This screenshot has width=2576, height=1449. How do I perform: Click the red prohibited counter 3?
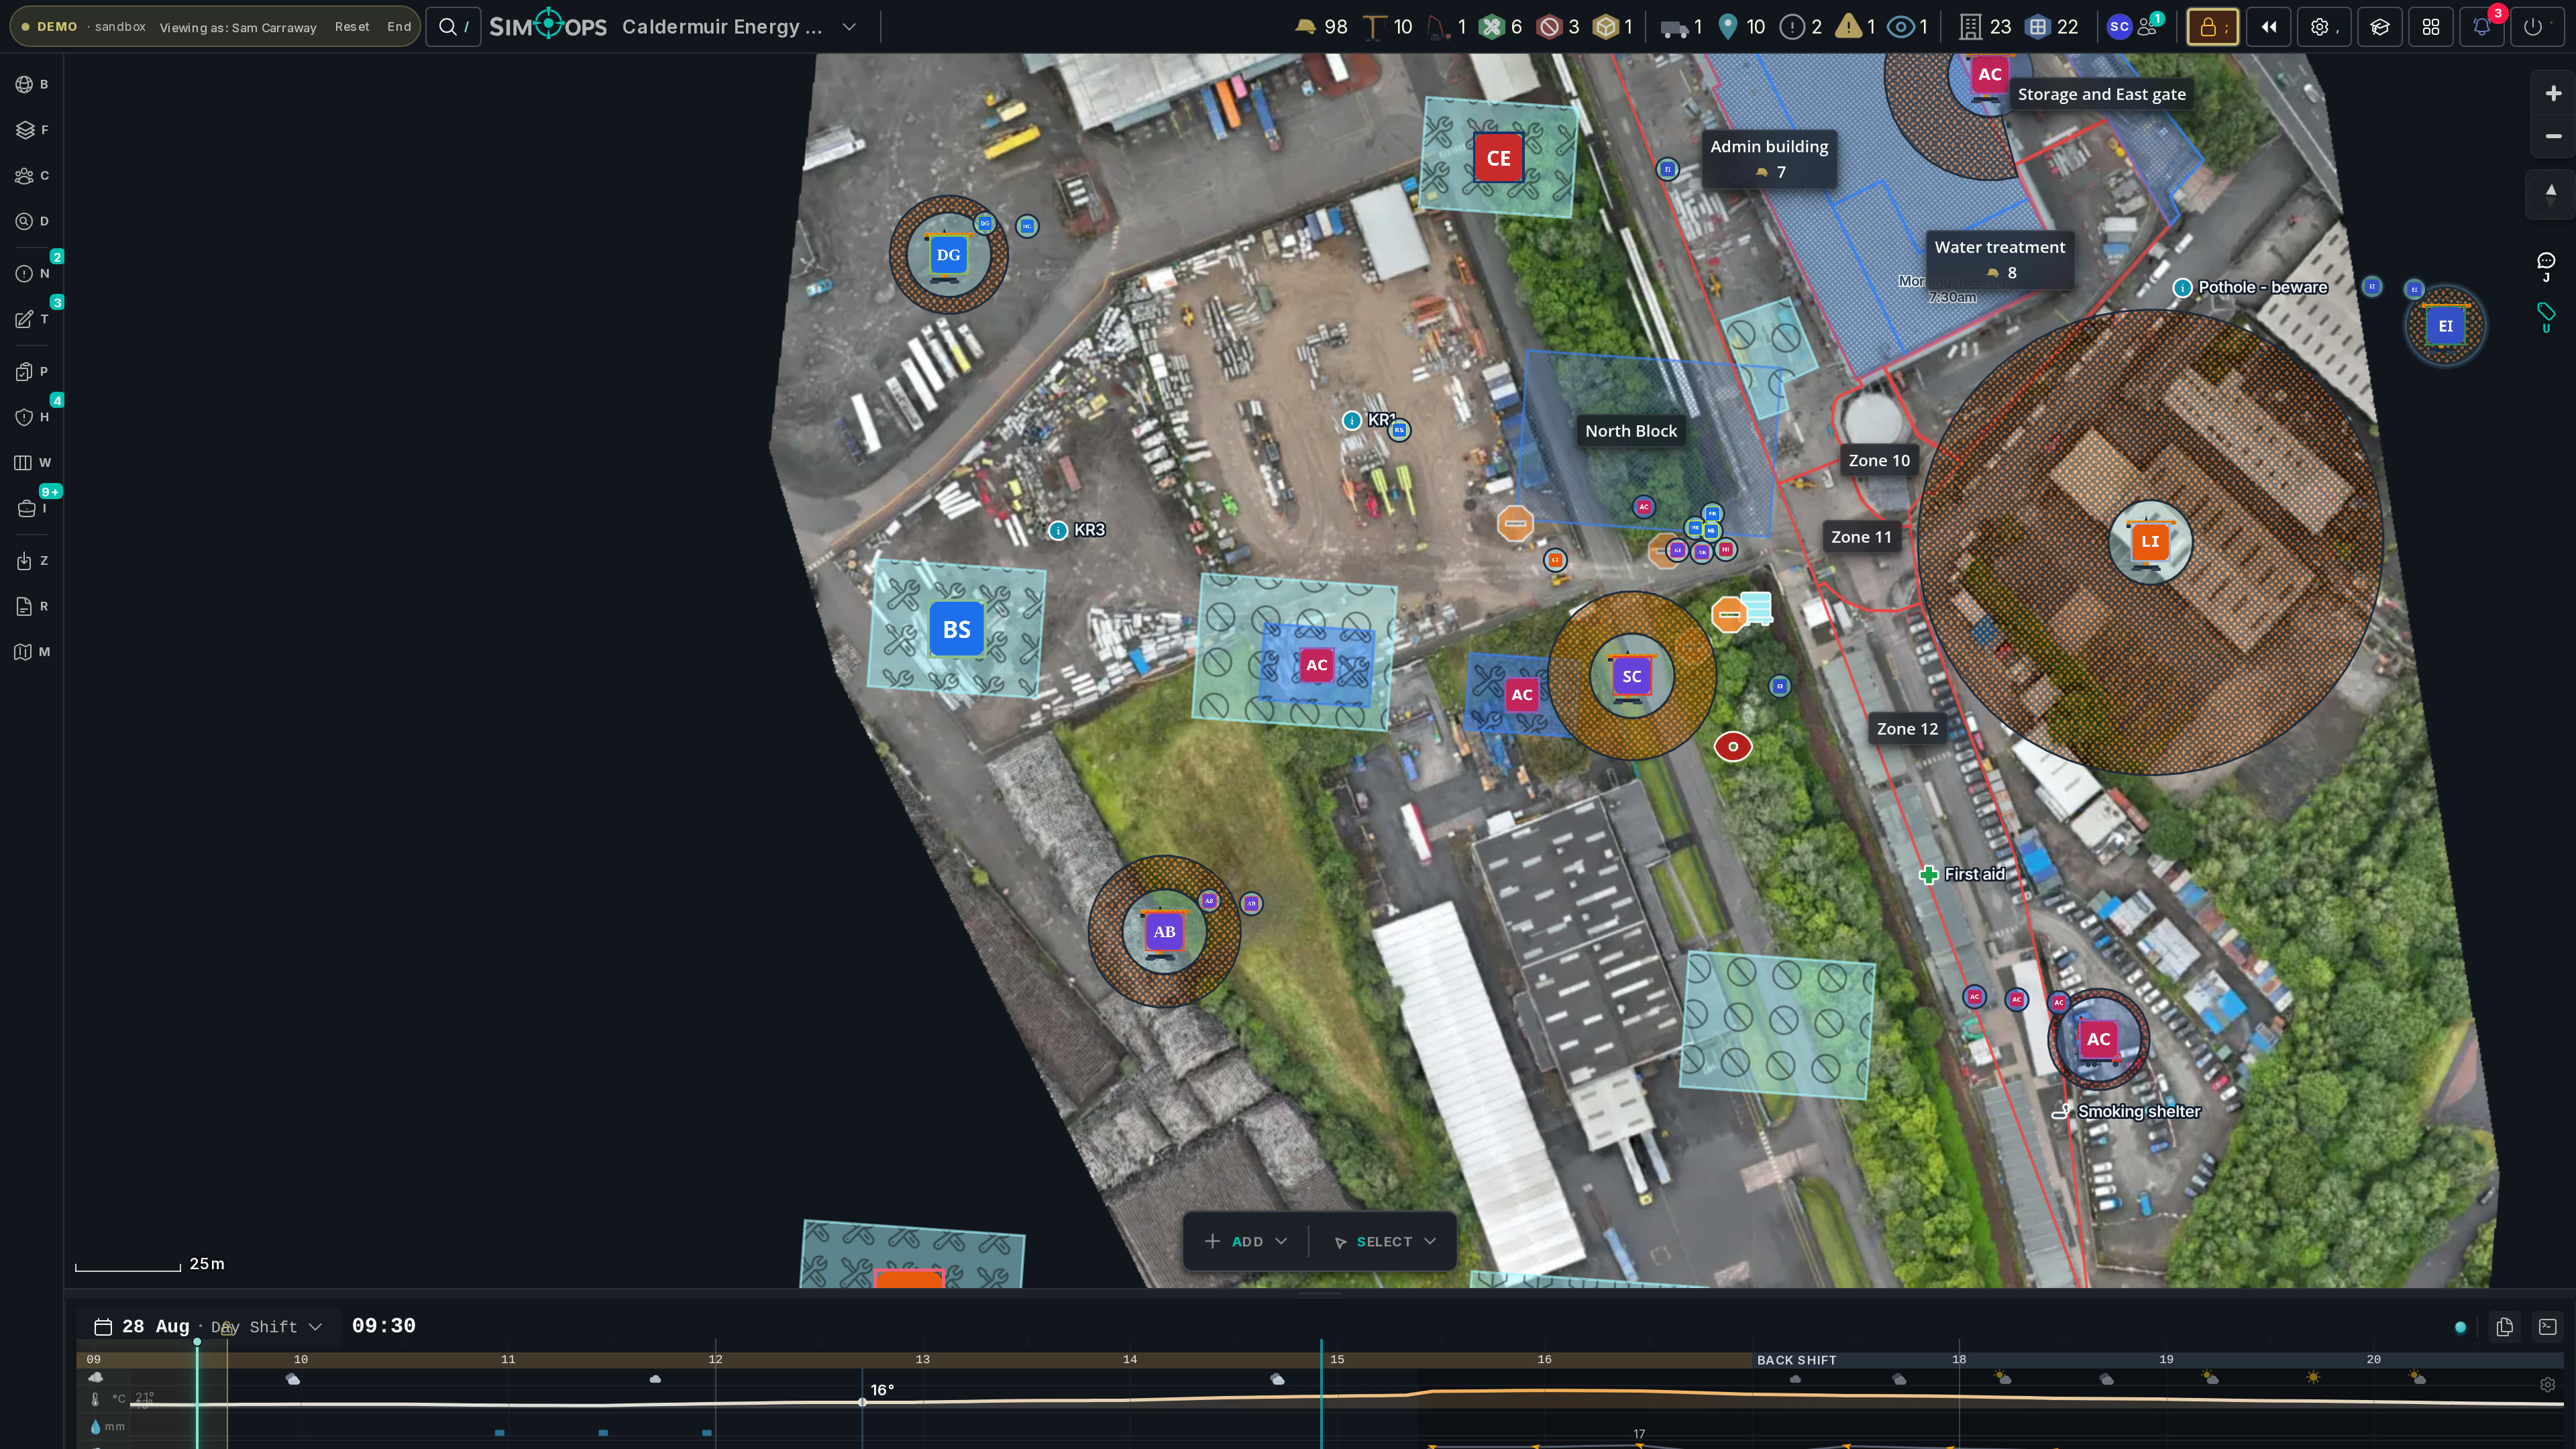(x=1559, y=27)
